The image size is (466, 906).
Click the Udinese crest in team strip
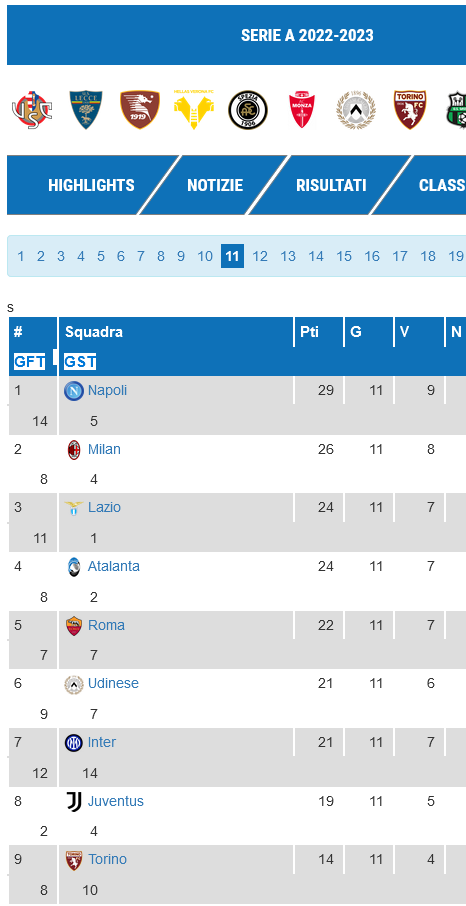356,110
